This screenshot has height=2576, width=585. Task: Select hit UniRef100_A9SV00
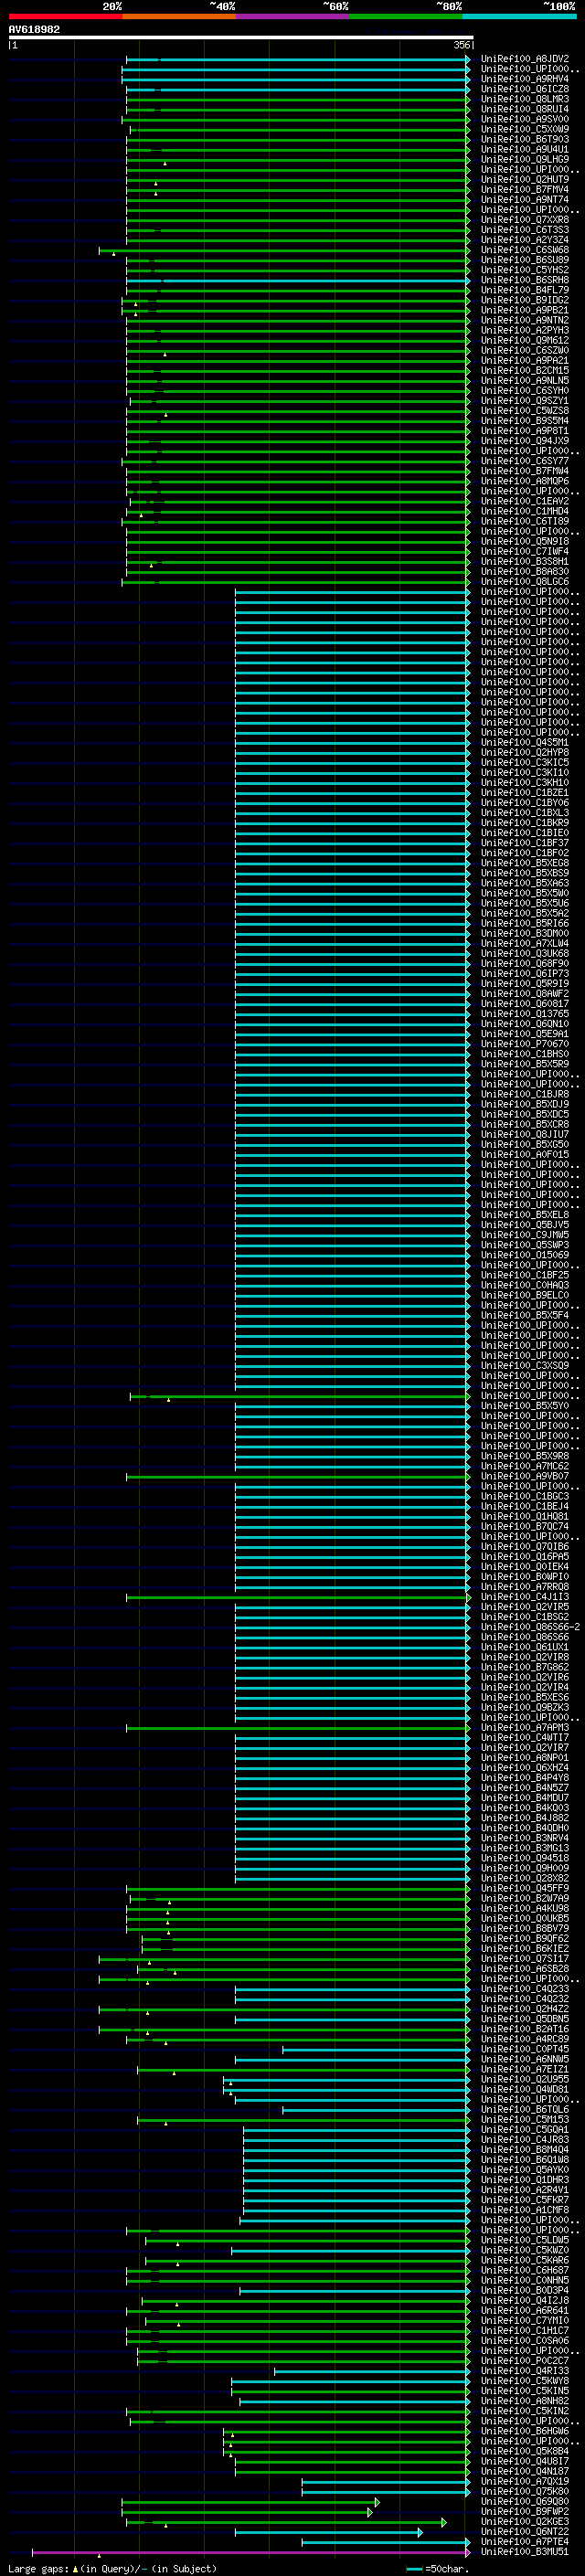[x=525, y=119]
